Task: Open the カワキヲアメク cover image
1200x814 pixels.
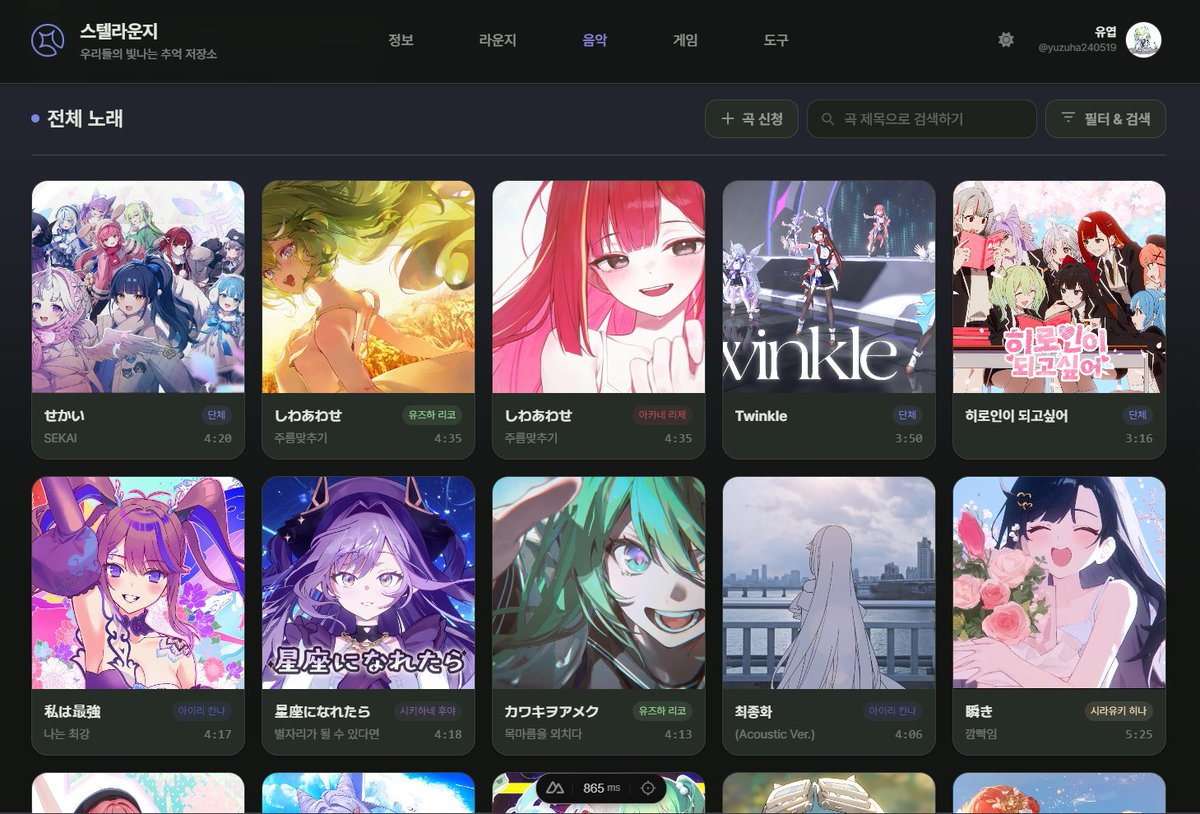Action: pos(599,583)
